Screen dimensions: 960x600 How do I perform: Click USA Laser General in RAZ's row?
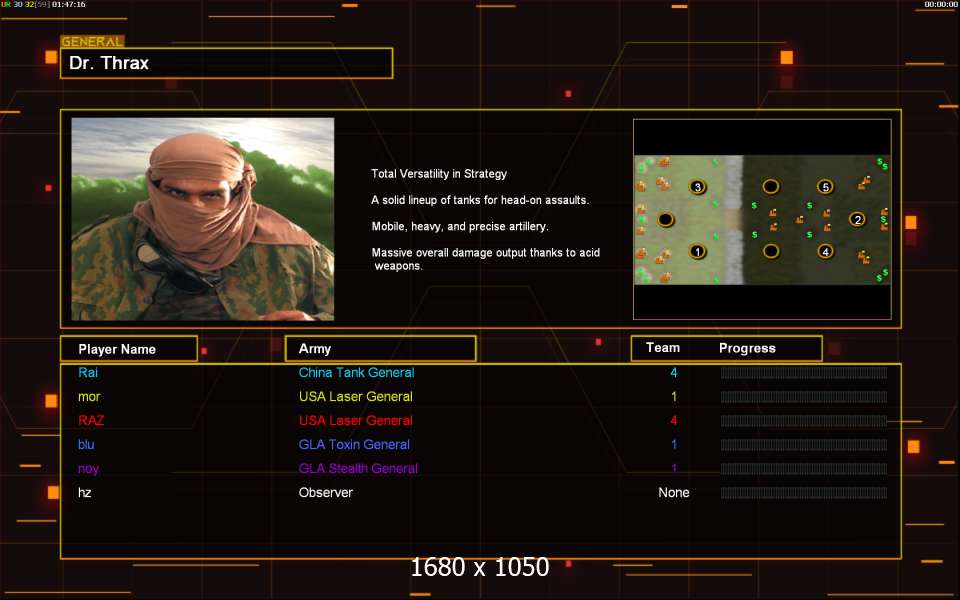[x=356, y=421]
